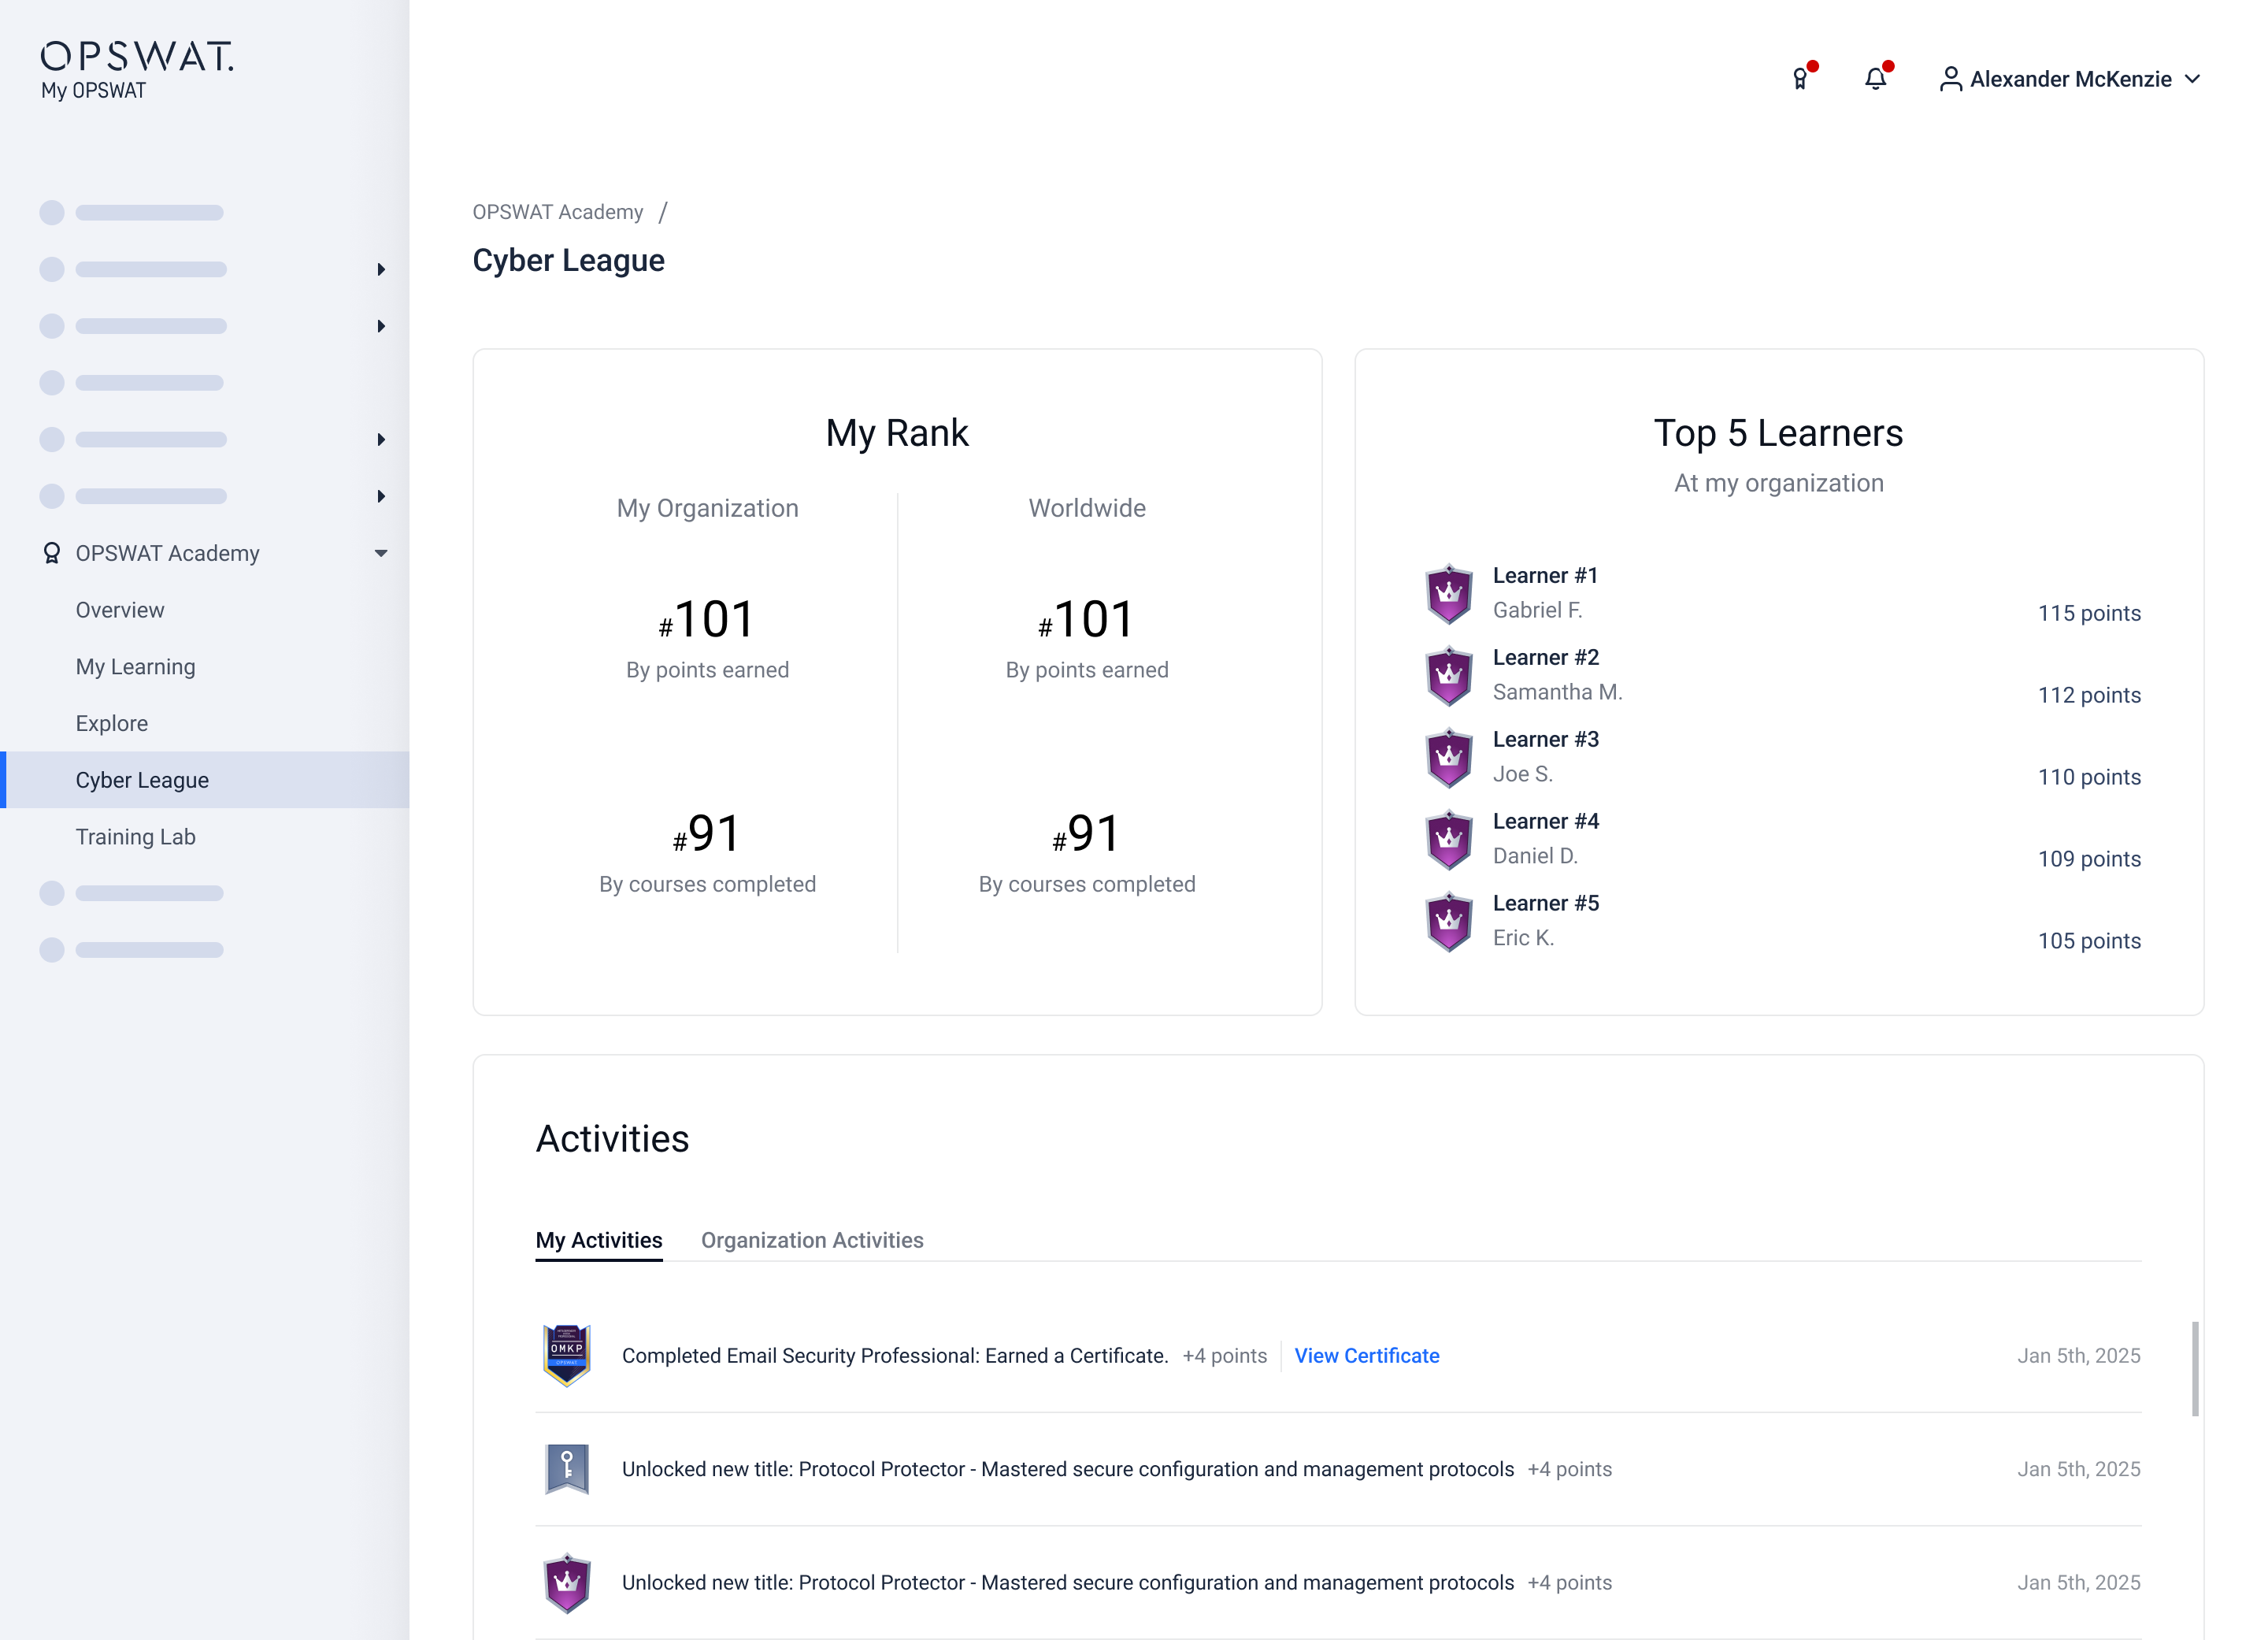Open the View Certificate link

pos(1366,1355)
